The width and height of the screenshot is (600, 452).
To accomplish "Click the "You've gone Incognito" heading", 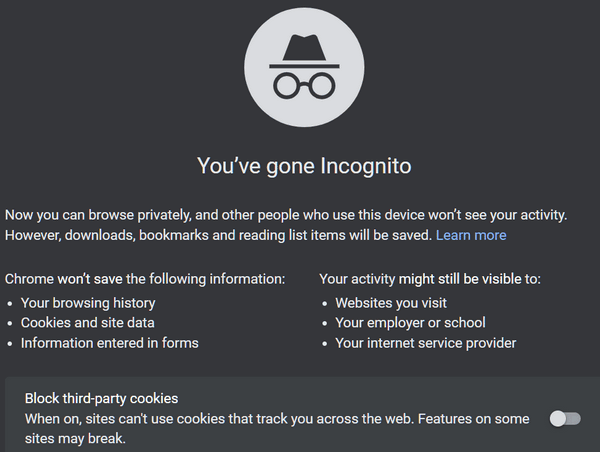I will (x=304, y=166).
